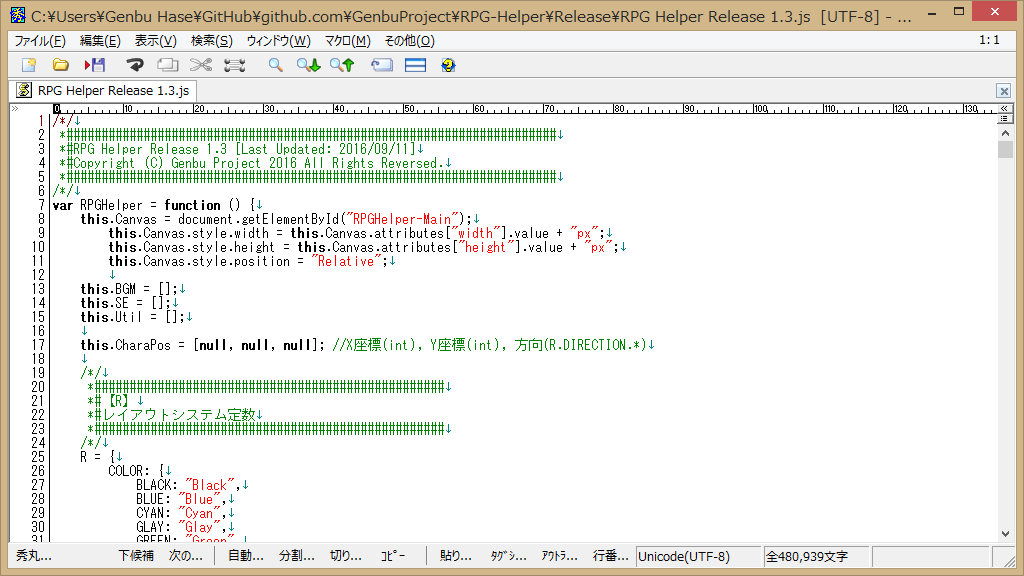Close the tab with the X button
Viewport: 1024px width, 576px height.
pos(1003,91)
